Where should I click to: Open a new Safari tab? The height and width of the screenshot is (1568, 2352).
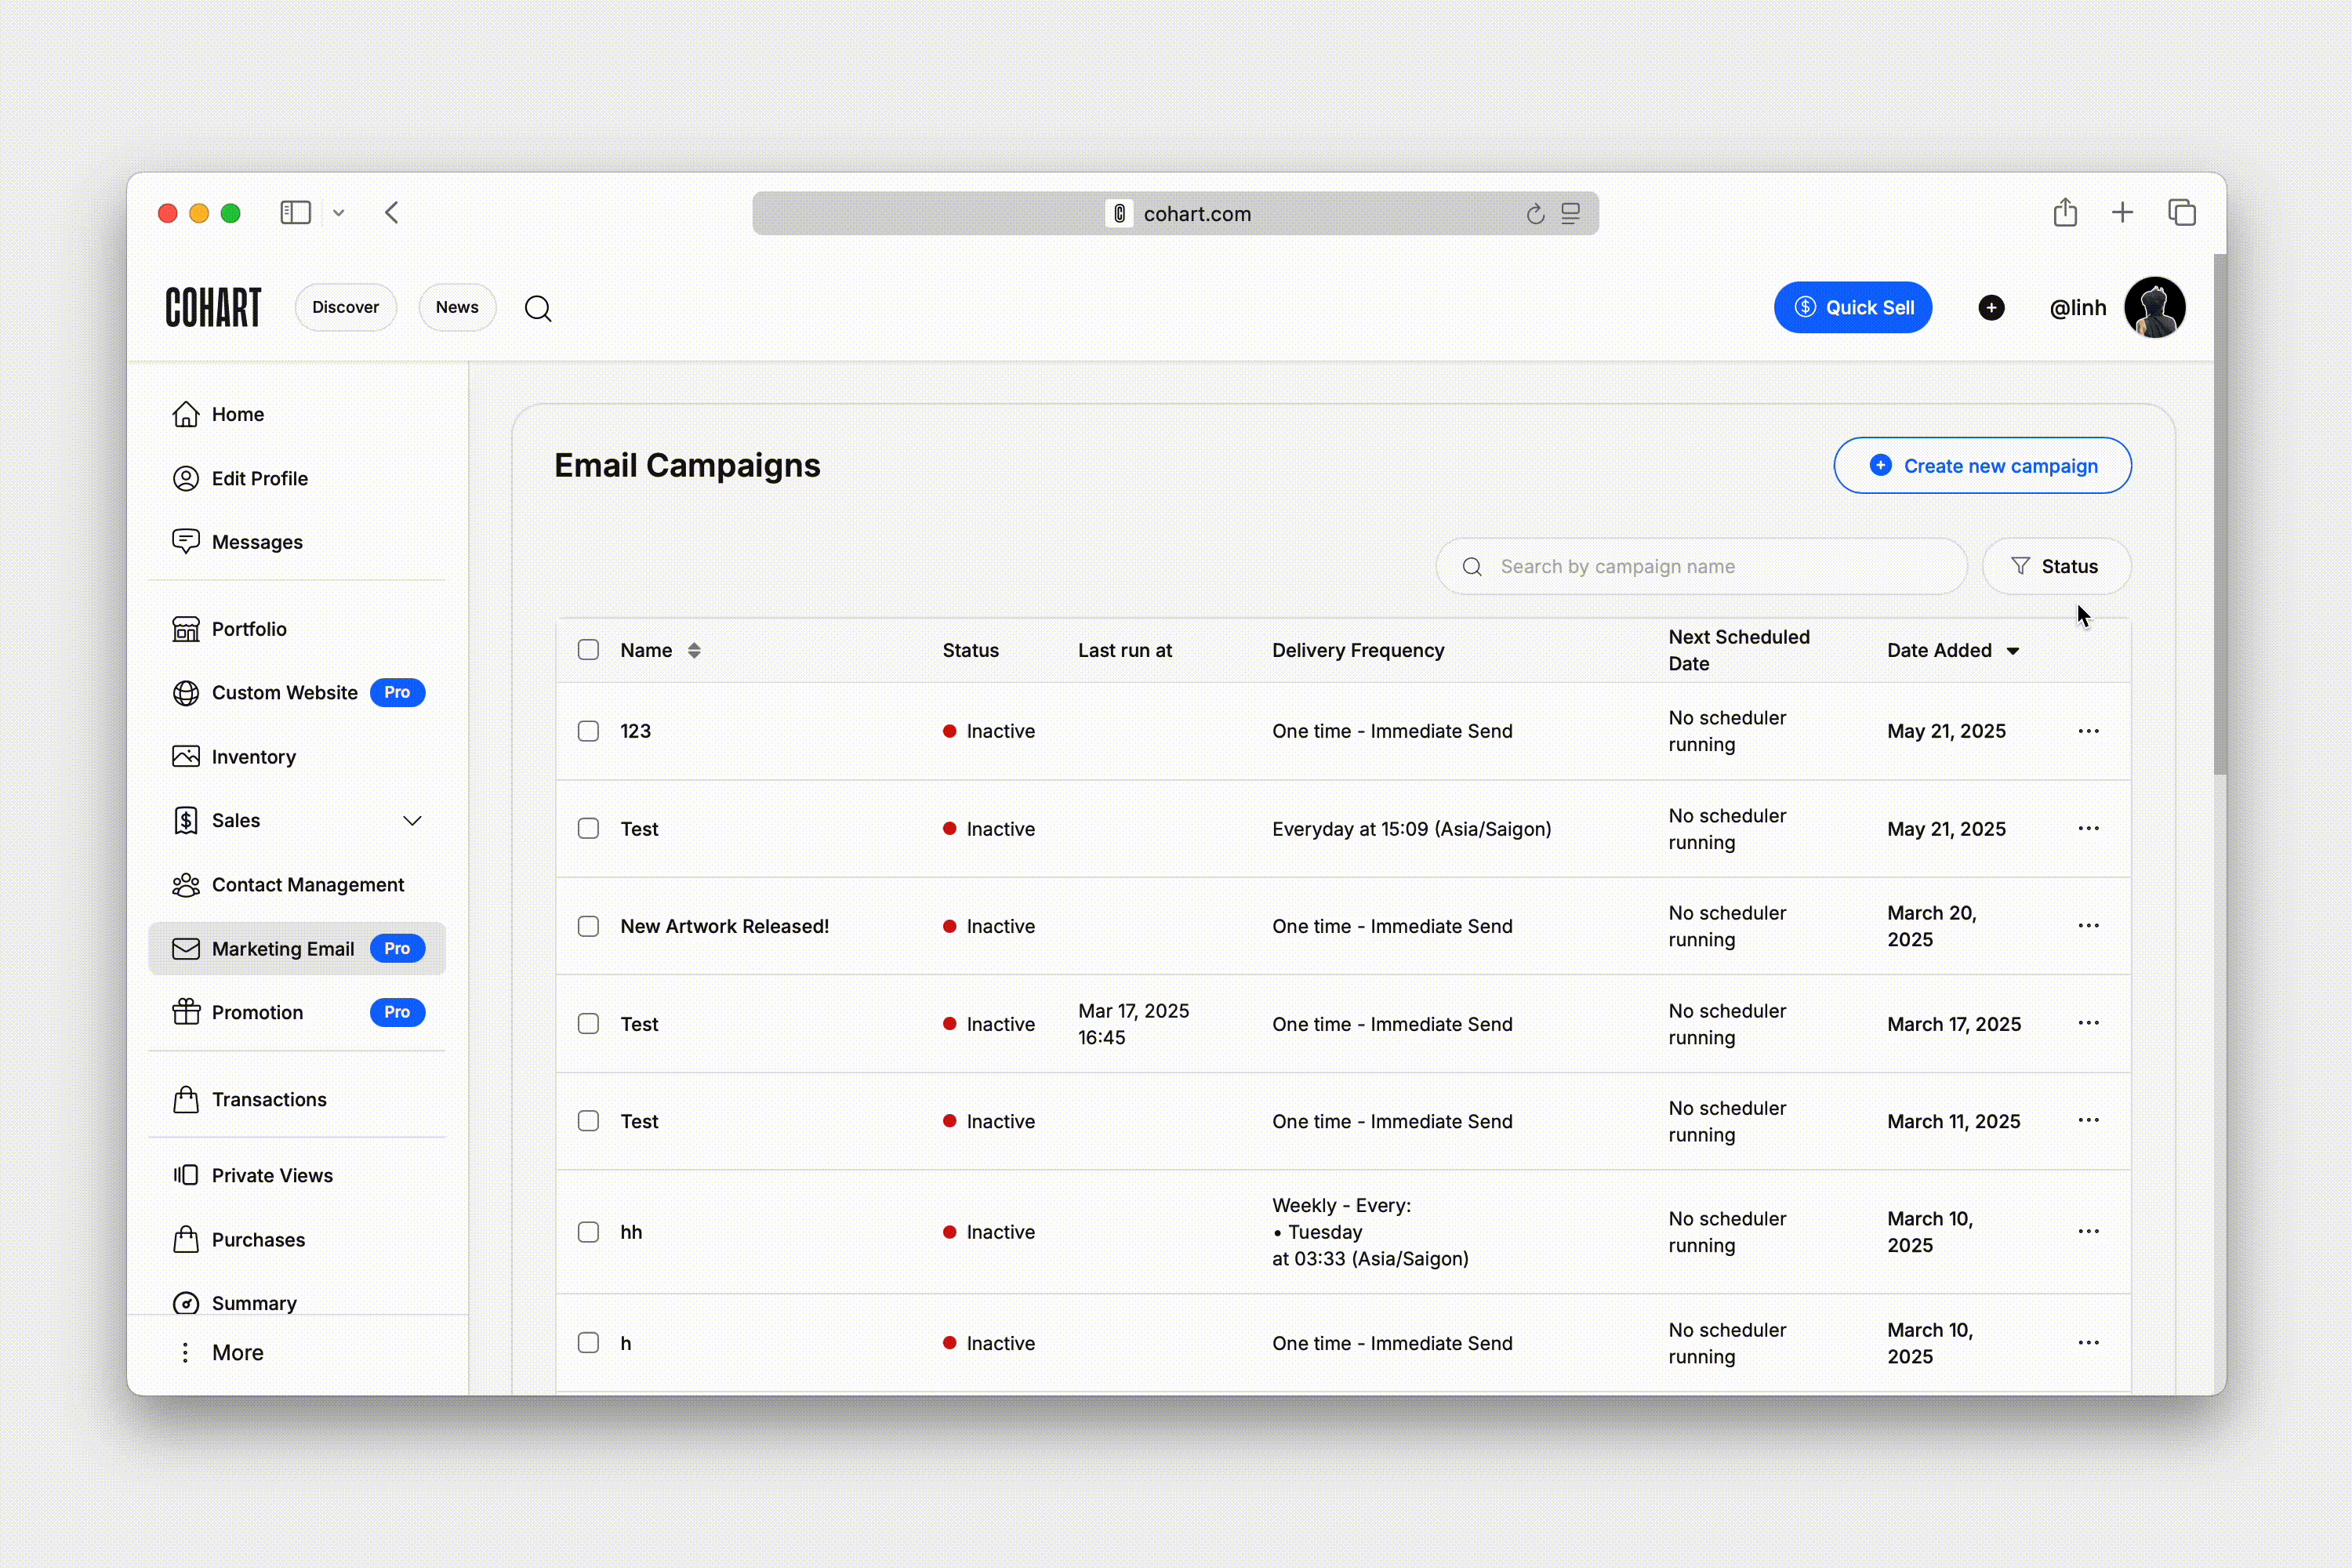[2123, 212]
